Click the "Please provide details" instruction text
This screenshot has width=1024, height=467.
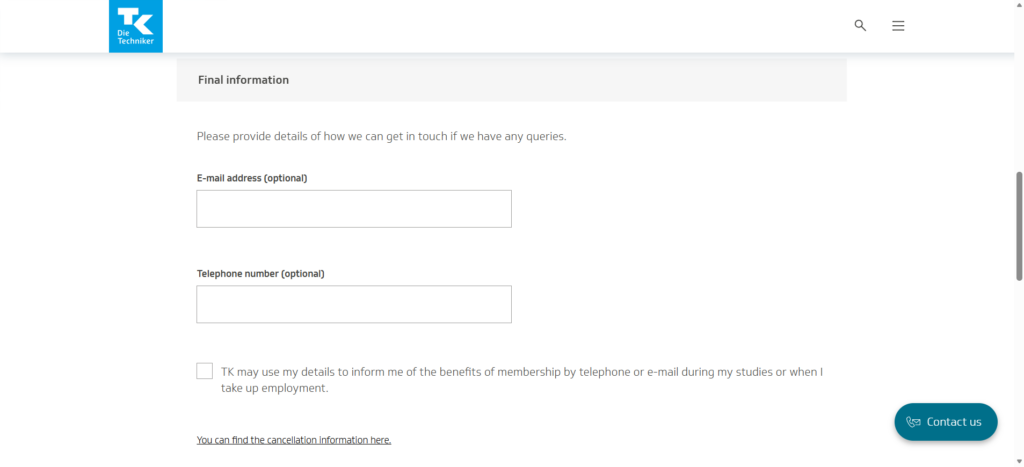point(381,136)
